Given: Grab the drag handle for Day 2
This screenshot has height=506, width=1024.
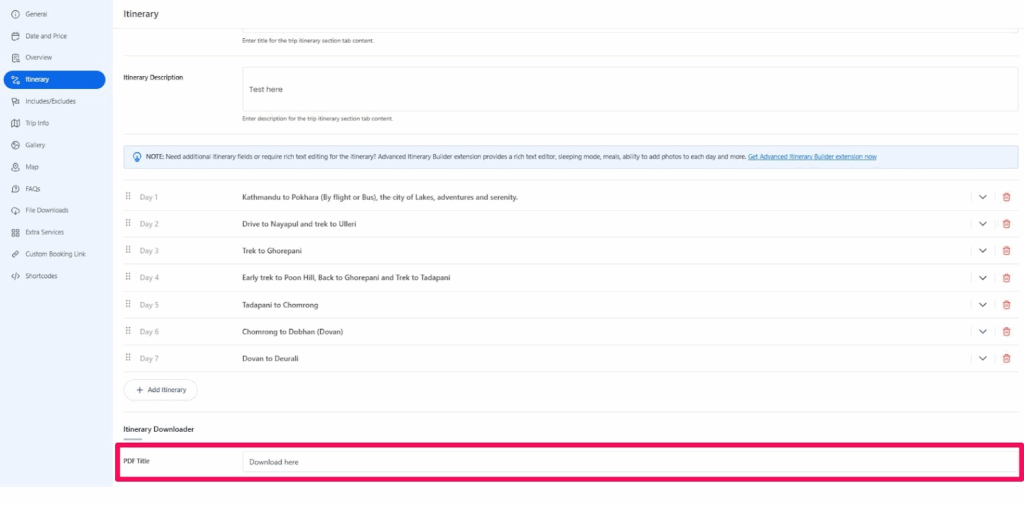Looking at the screenshot, I should (x=128, y=224).
